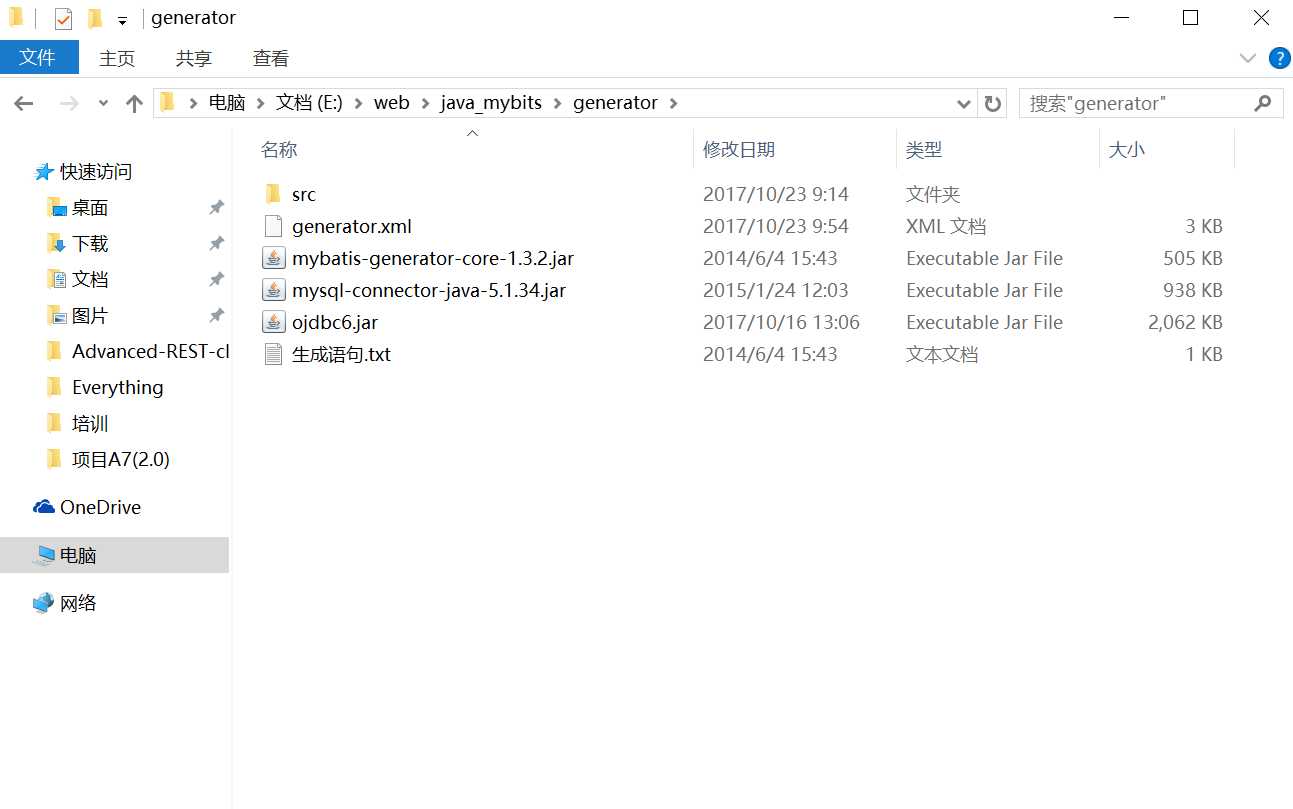
Task: Refresh the current folder view
Action: coord(992,103)
